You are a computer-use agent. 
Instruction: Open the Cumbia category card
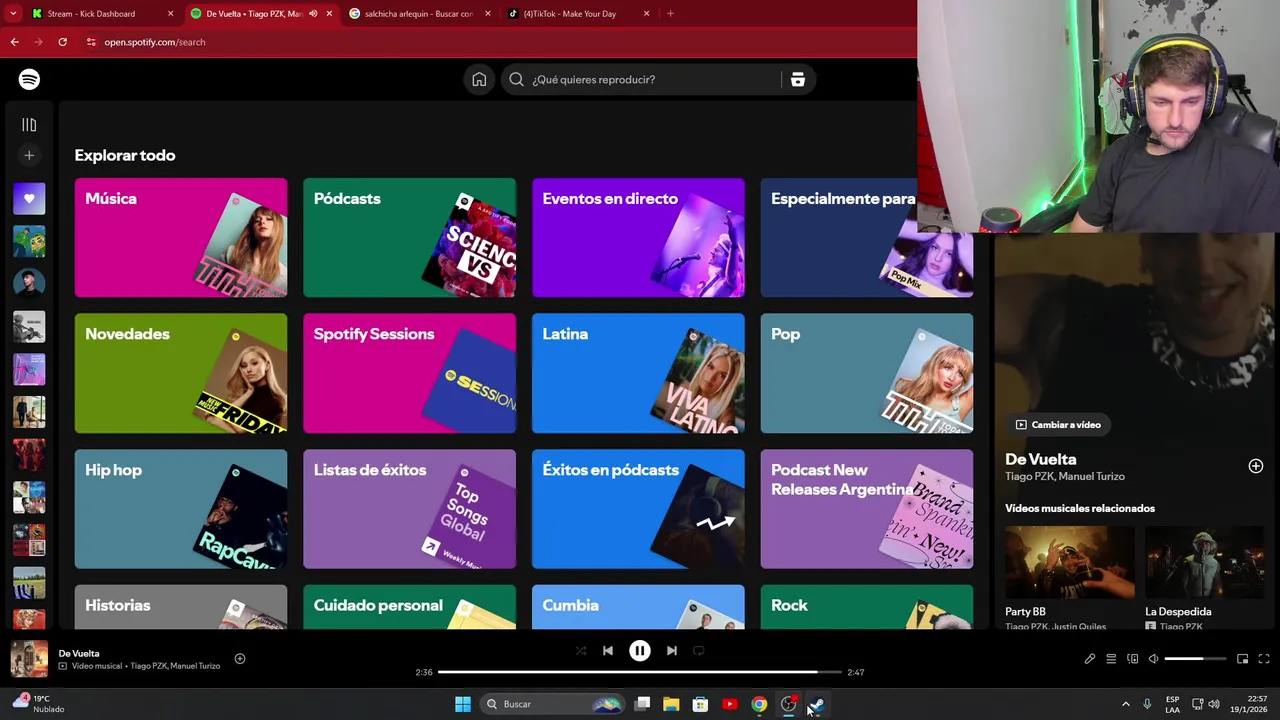638,607
